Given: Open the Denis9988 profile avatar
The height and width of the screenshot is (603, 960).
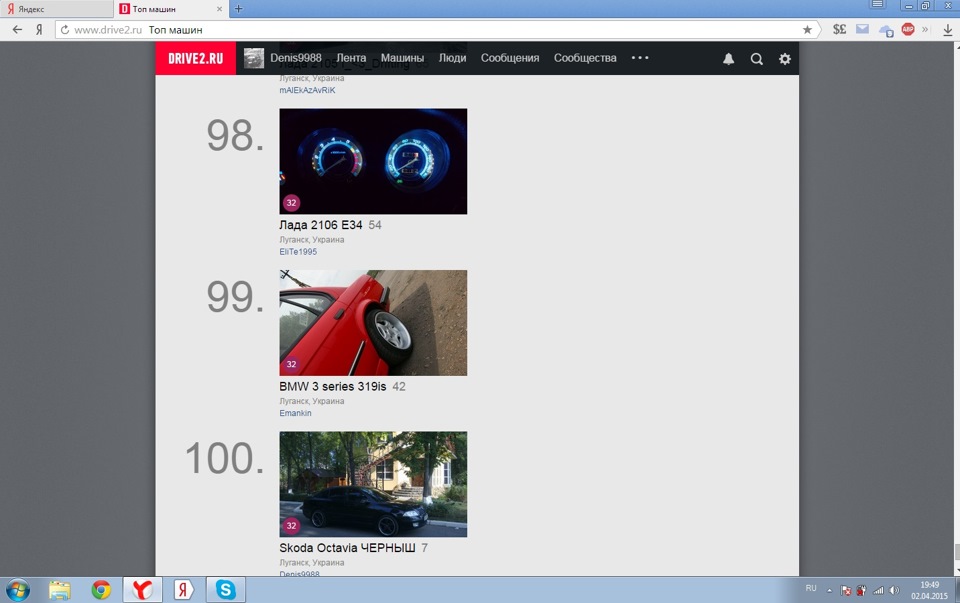Looking at the screenshot, I should [x=253, y=58].
